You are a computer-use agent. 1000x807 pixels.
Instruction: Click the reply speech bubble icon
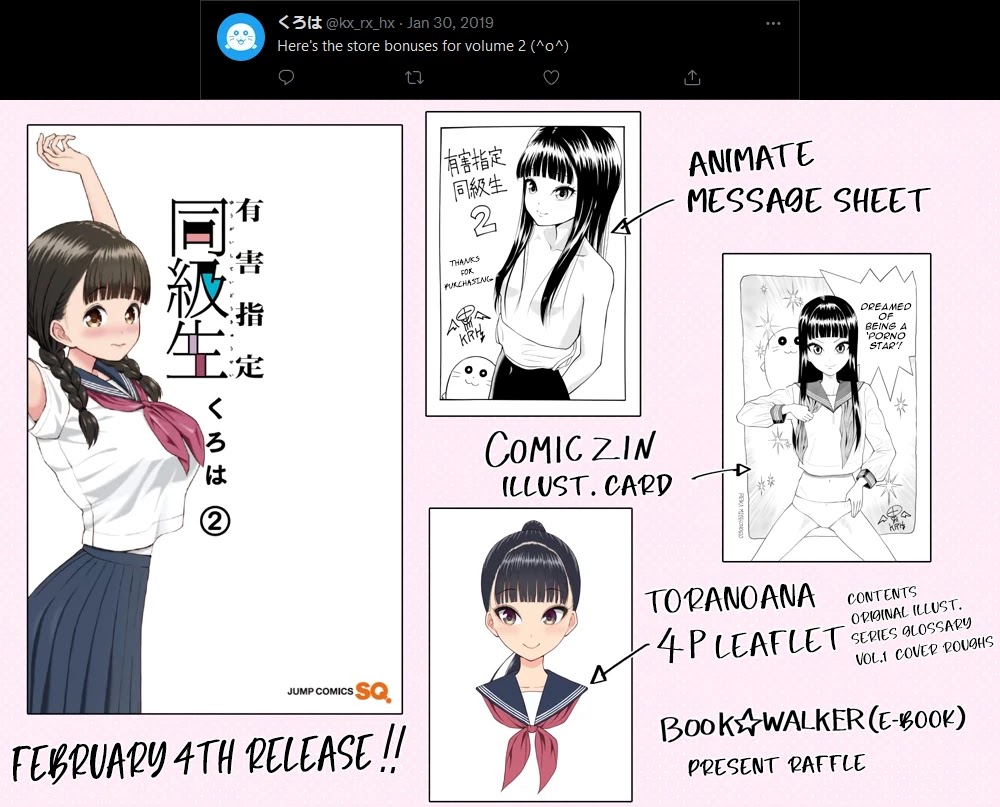pos(286,77)
